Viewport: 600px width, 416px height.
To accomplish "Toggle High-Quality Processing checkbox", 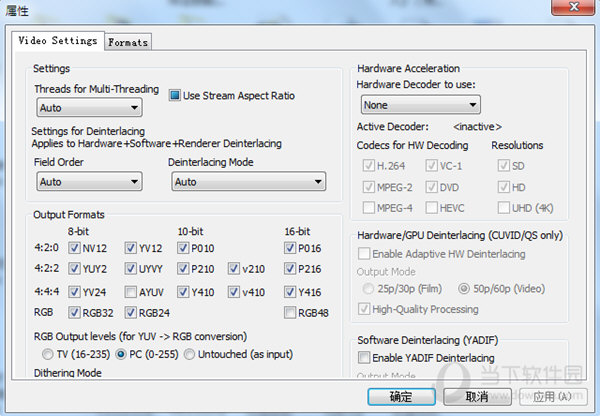I will click(x=364, y=309).
